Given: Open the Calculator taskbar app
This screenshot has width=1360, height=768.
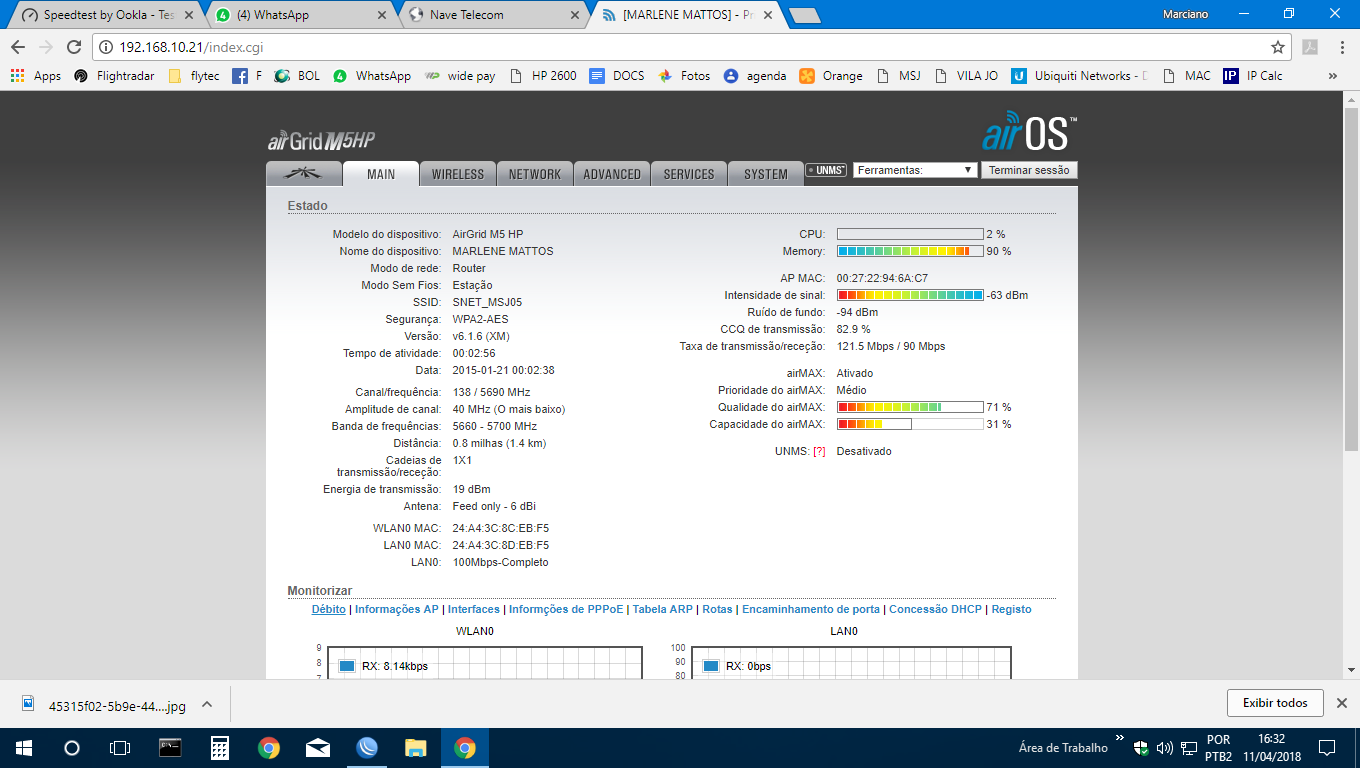Looking at the screenshot, I should 220,747.
